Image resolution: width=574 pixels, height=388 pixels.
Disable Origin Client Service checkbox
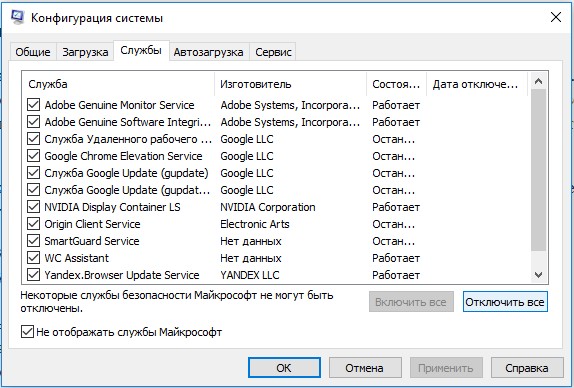33,224
